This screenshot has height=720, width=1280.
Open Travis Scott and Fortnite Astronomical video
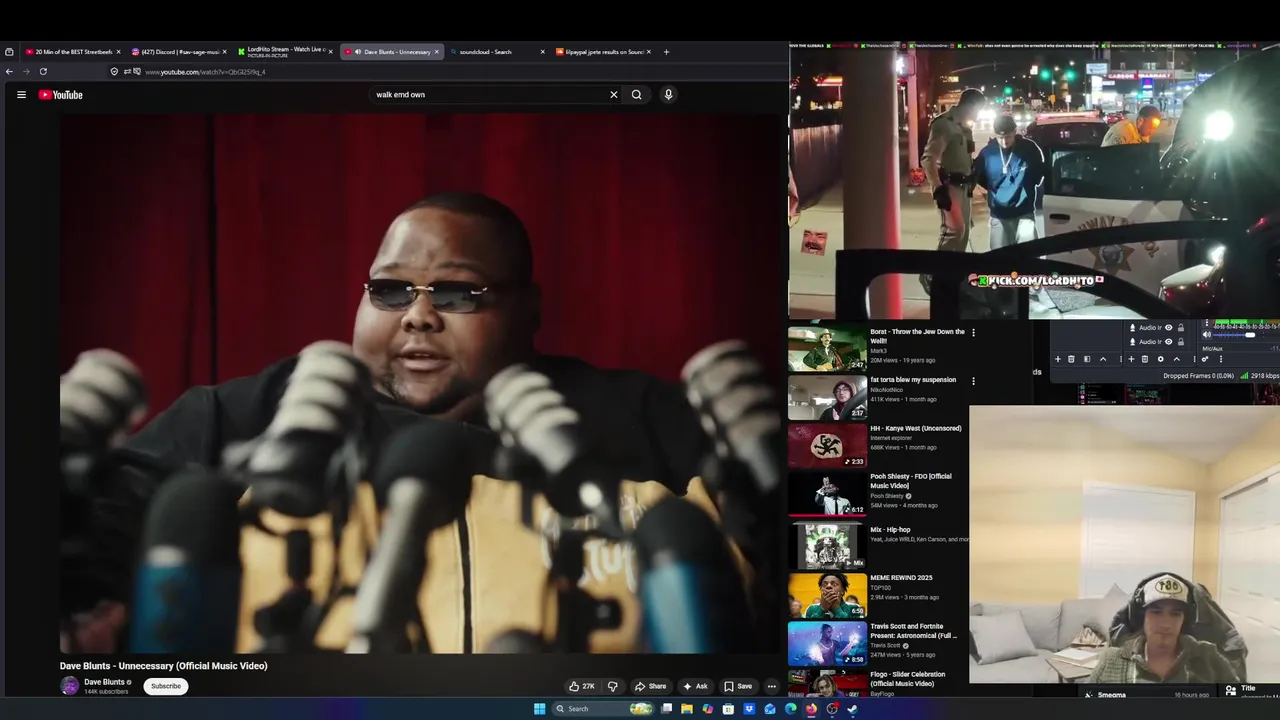coord(913,631)
